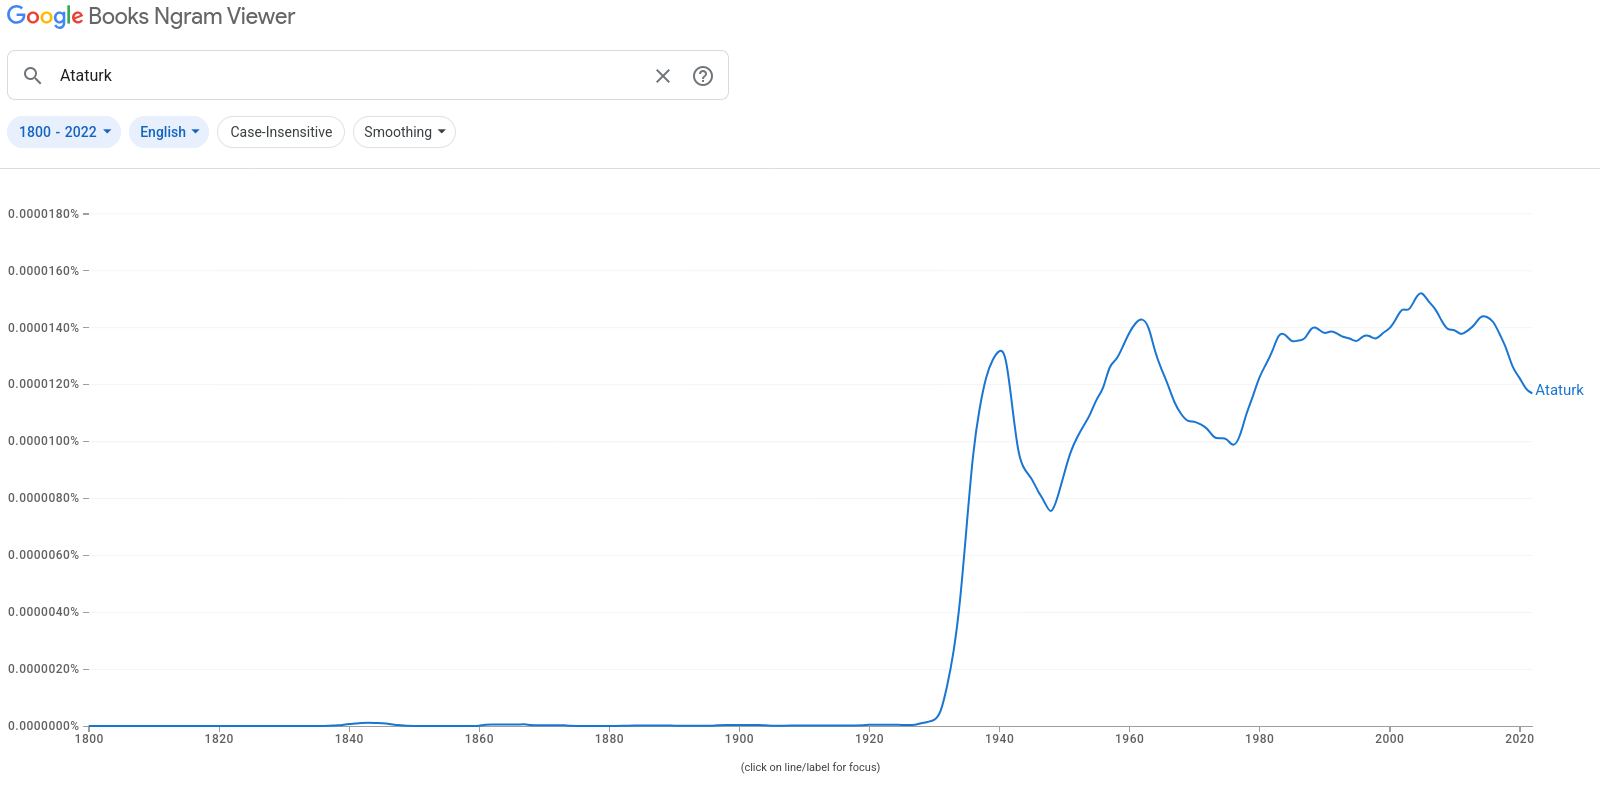The image size is (1600, 785).
Task: Expand the English corpus dropdown
Action: point(169,132)
